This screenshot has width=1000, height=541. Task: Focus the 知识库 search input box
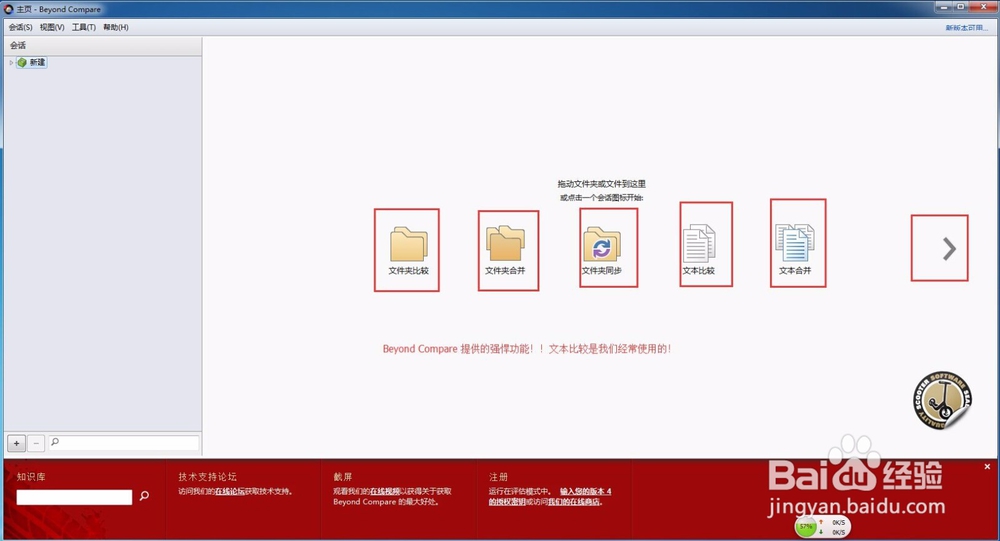74,497
